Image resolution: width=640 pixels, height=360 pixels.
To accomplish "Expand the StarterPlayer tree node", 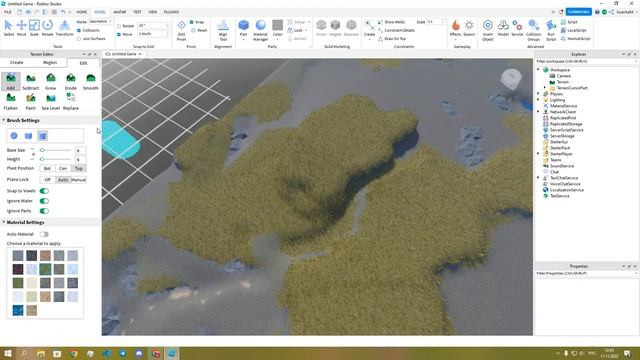I will coord(538,154).
